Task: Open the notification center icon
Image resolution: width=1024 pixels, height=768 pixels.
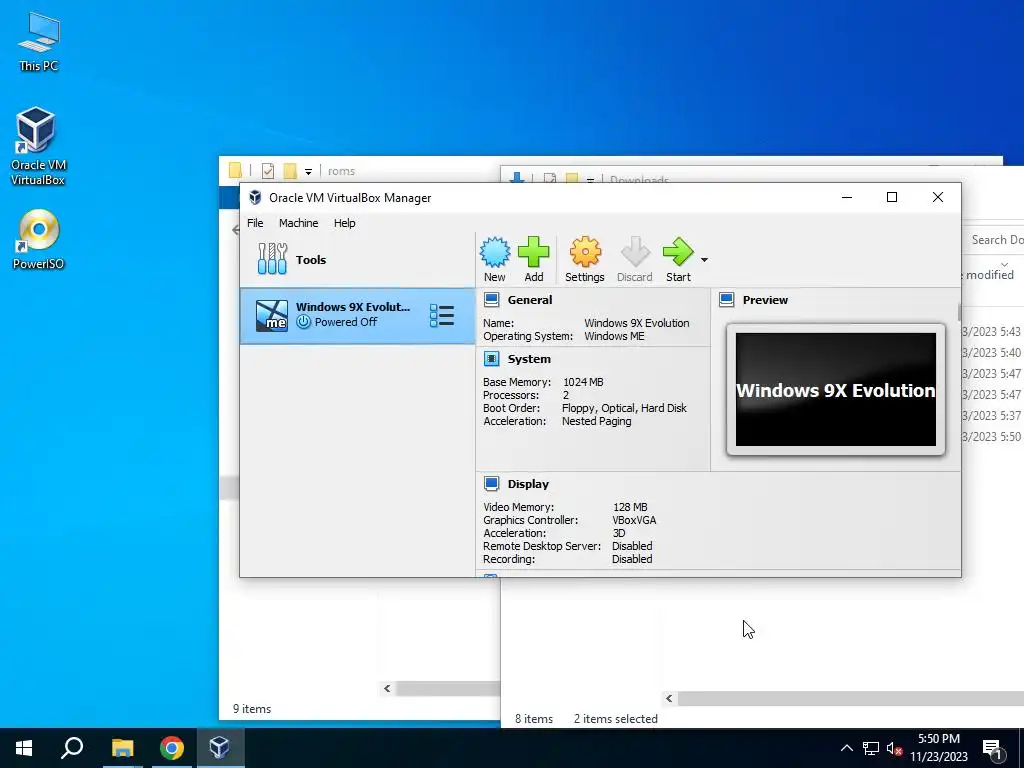Action: pos(992,749)
